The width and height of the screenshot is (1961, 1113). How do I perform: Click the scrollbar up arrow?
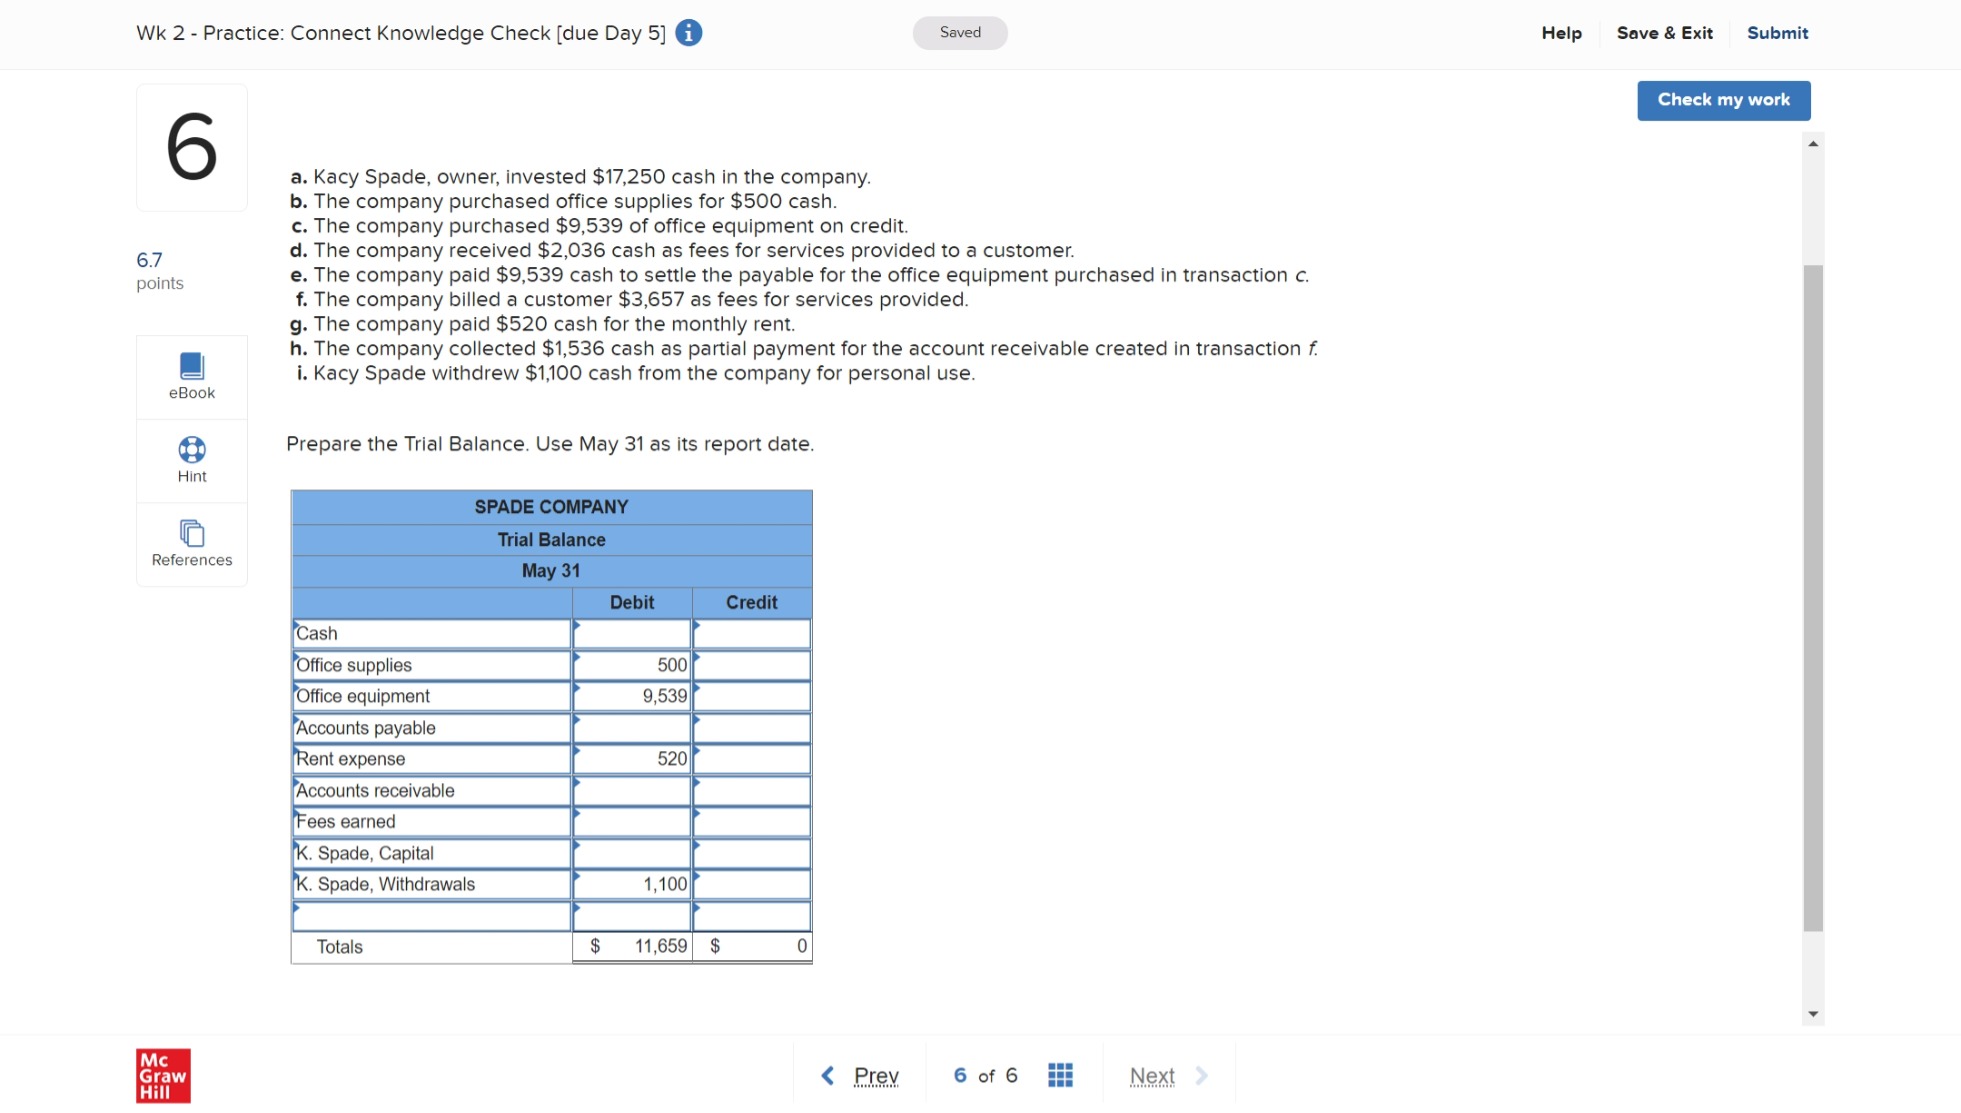1812,142
